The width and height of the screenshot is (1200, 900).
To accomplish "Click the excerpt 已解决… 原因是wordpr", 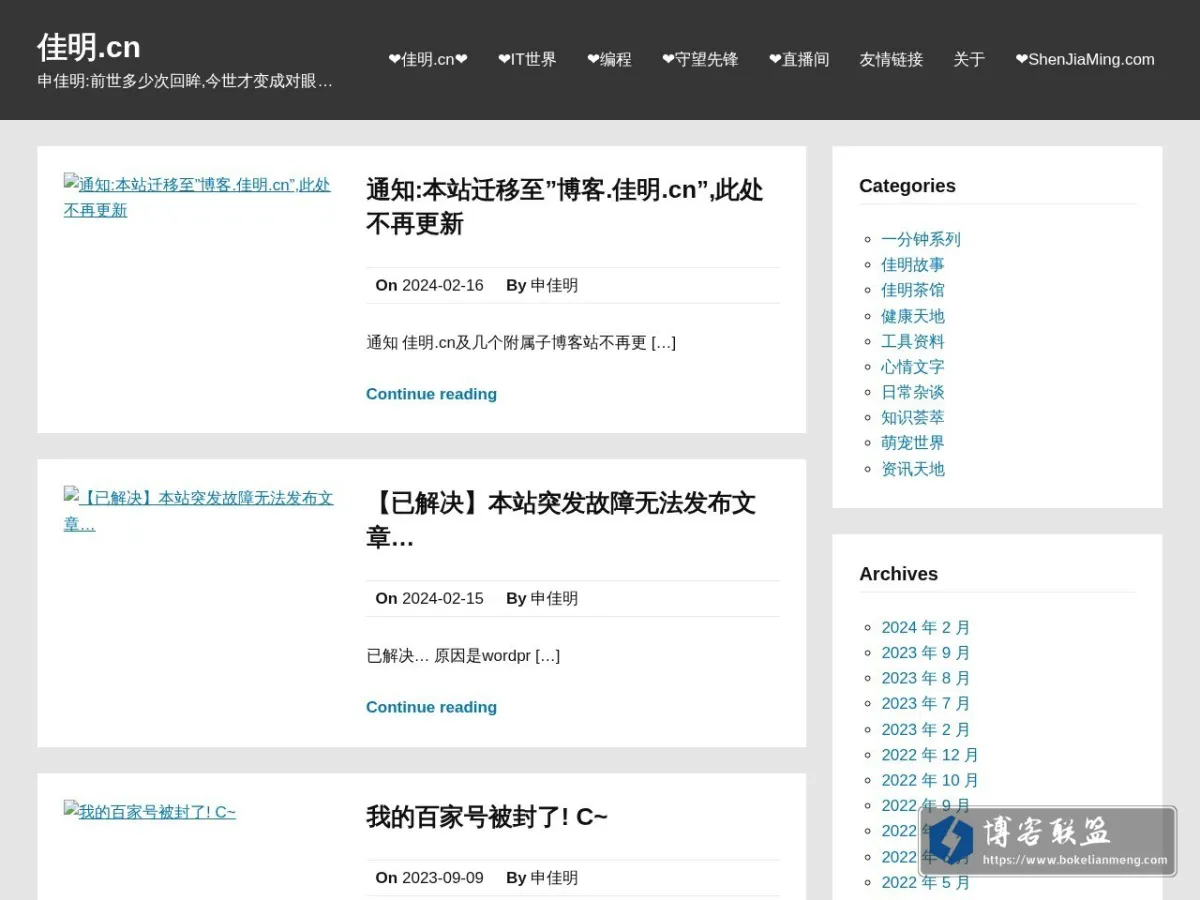I will pos(463,655).
